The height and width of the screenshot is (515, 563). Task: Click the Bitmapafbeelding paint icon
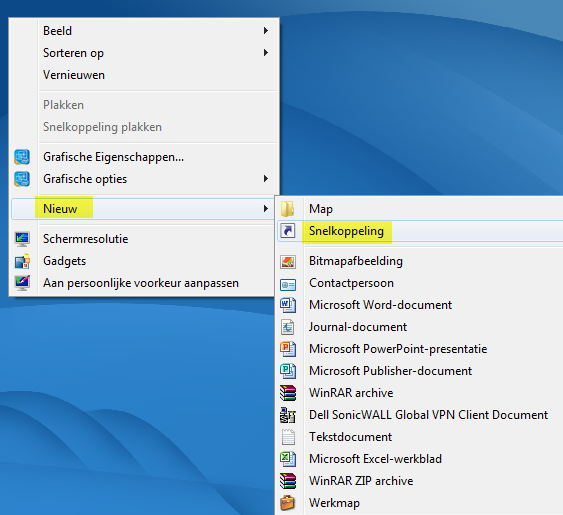[x=288, y=261]
